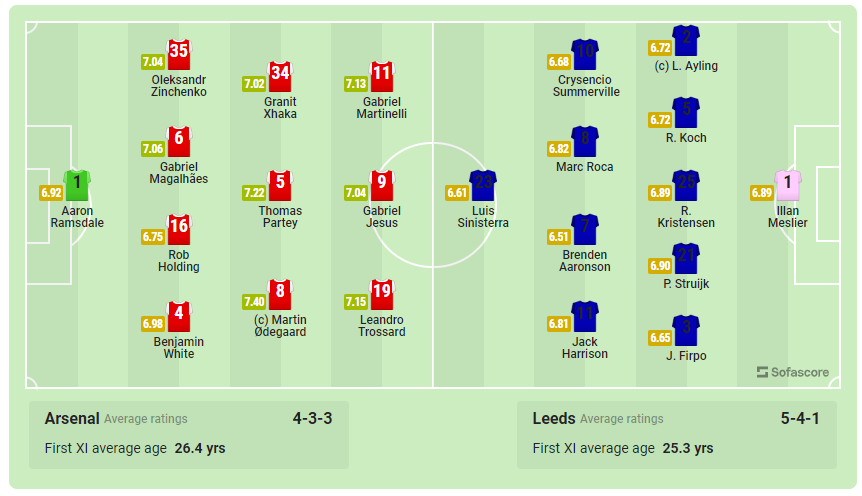Click Aaron Ramsdale's green goalkeeper shirt
Screen dimensions: 862x496
pyautogui.click(x=77, y=186)
